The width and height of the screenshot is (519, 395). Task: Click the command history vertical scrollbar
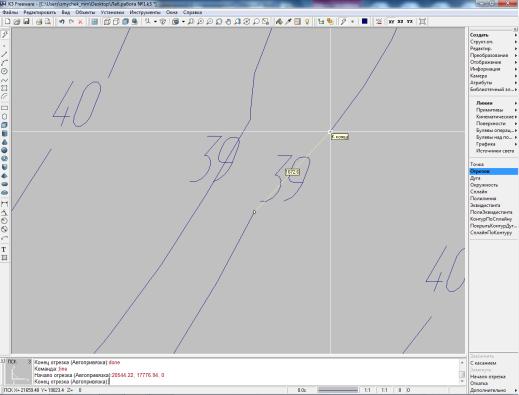462,372
